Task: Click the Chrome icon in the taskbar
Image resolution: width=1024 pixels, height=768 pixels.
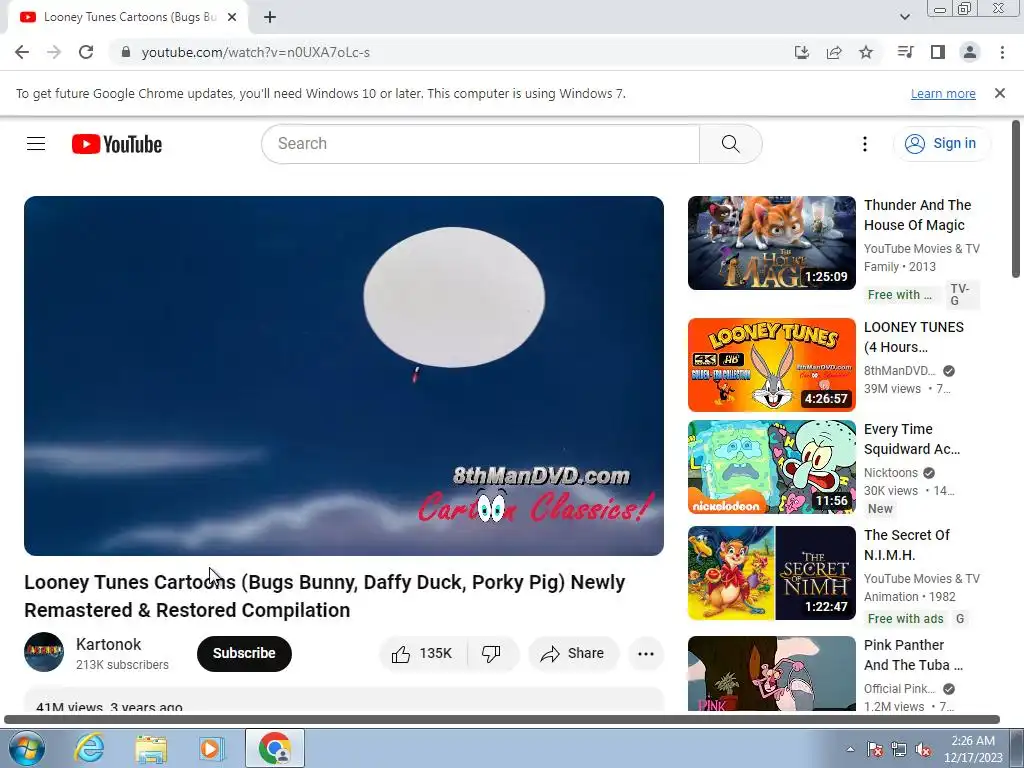Action: point(275,748)
